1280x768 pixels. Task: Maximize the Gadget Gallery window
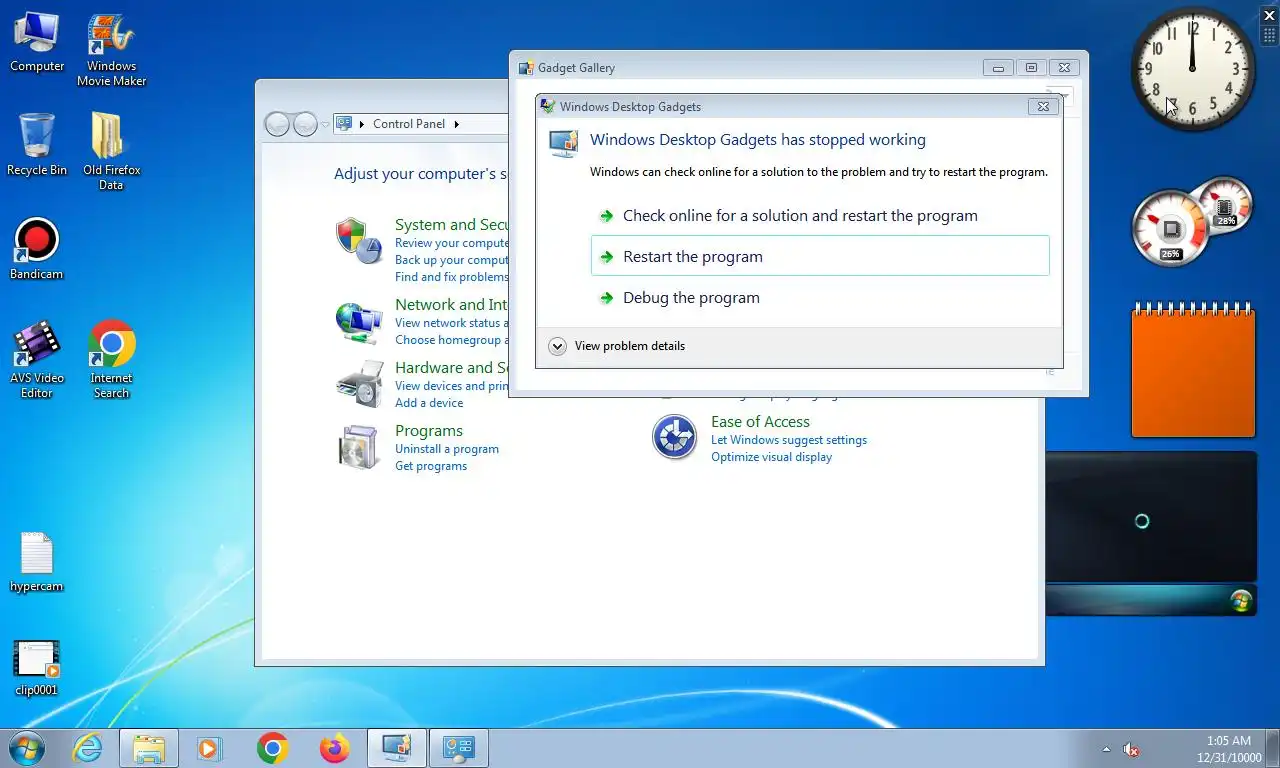click(1031, 68)
